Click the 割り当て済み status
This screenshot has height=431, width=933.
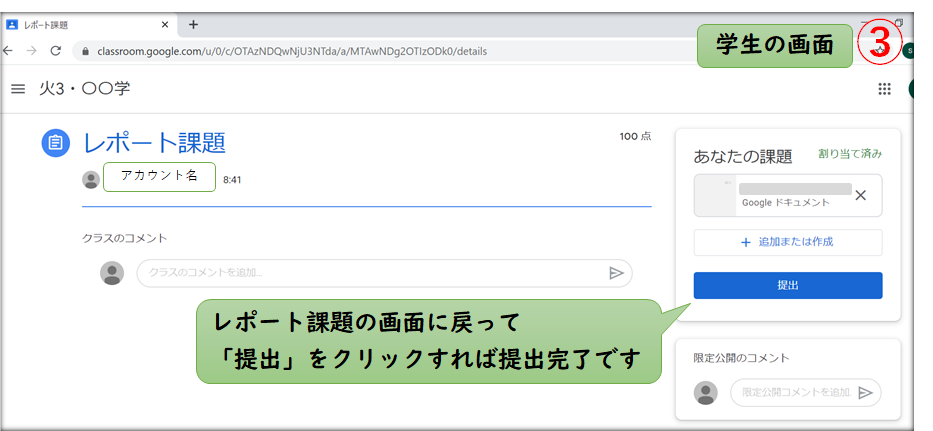coord(850,154)
